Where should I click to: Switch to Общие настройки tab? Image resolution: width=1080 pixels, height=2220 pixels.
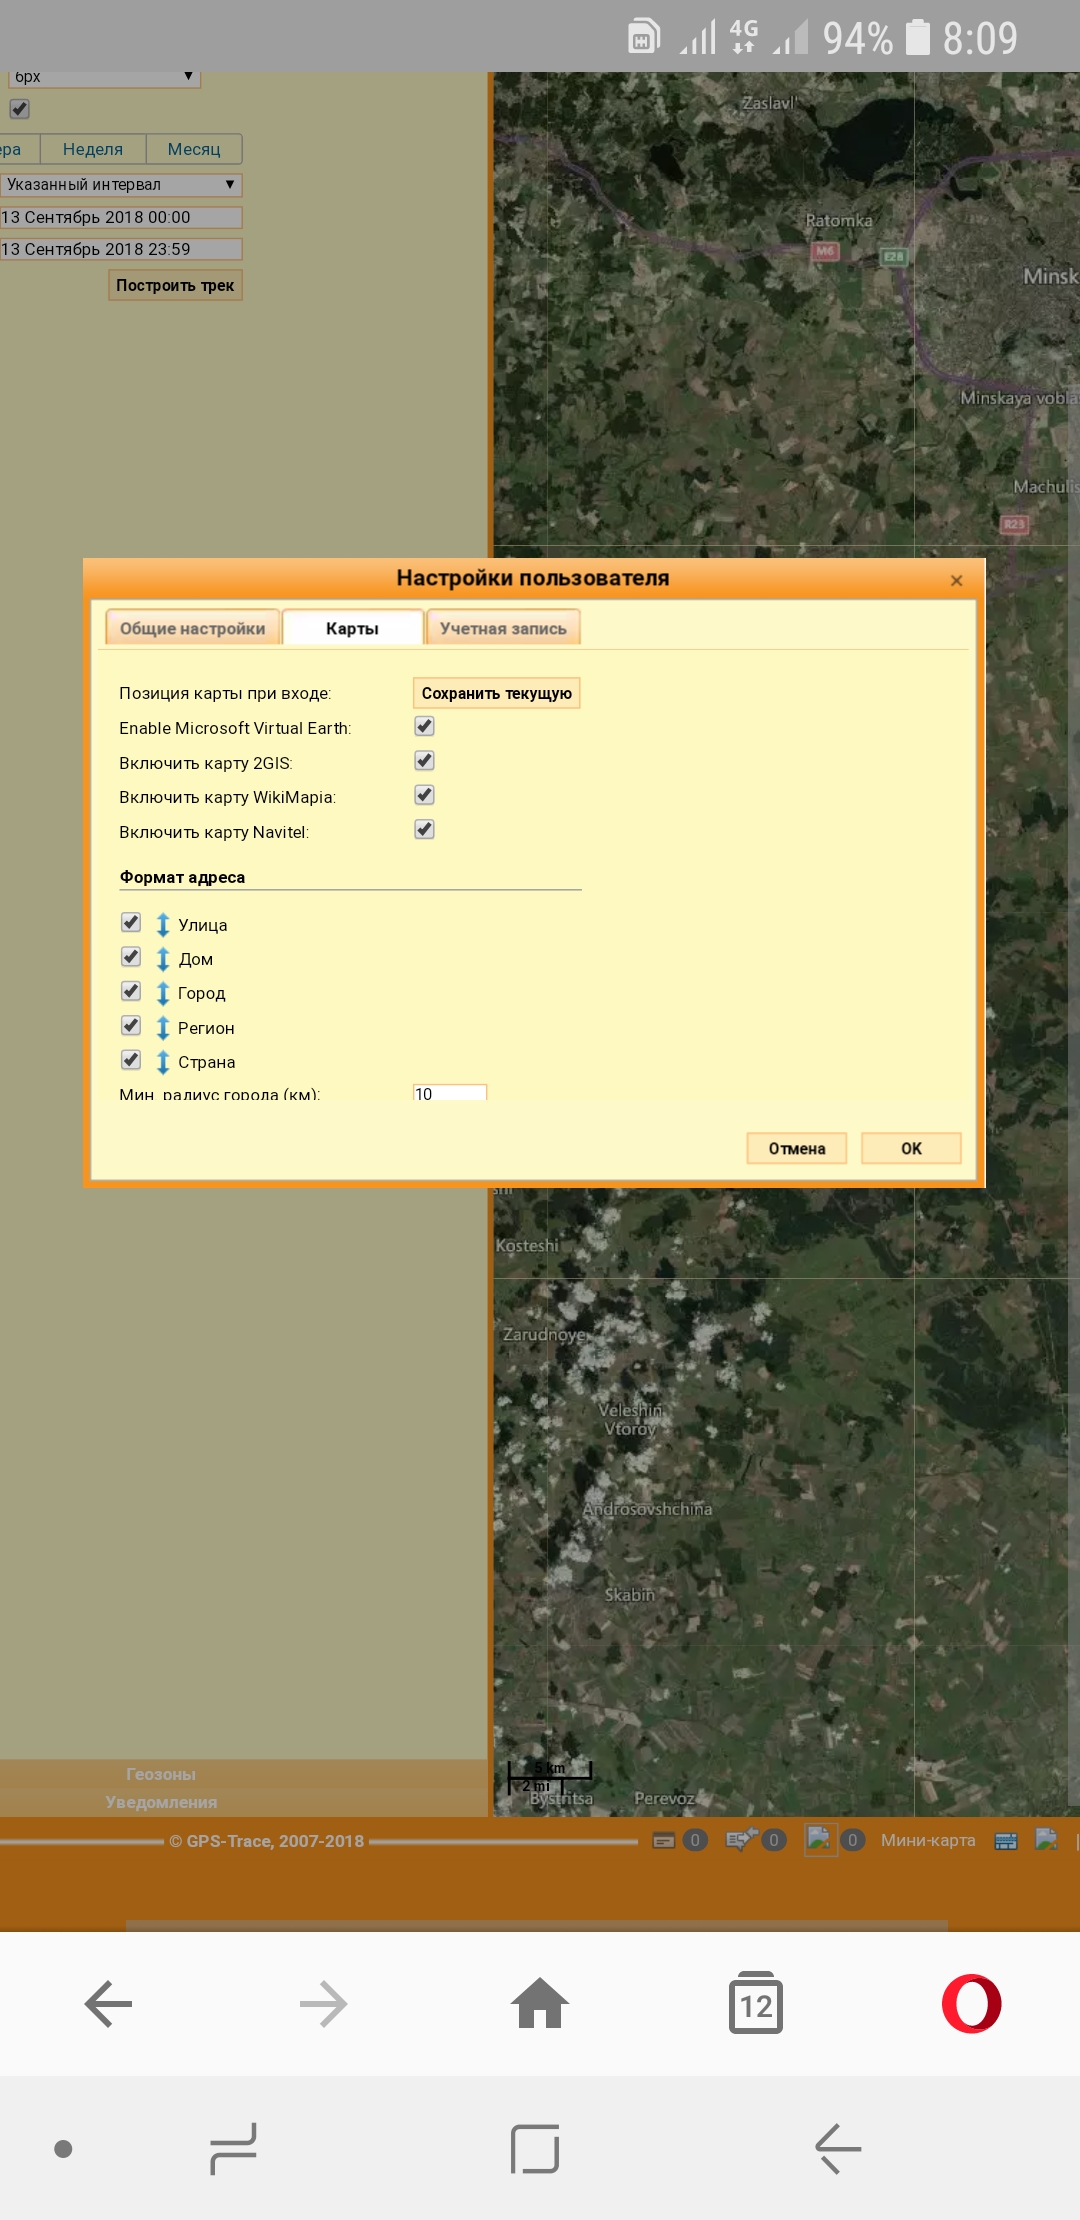click(x=192, y=628)
